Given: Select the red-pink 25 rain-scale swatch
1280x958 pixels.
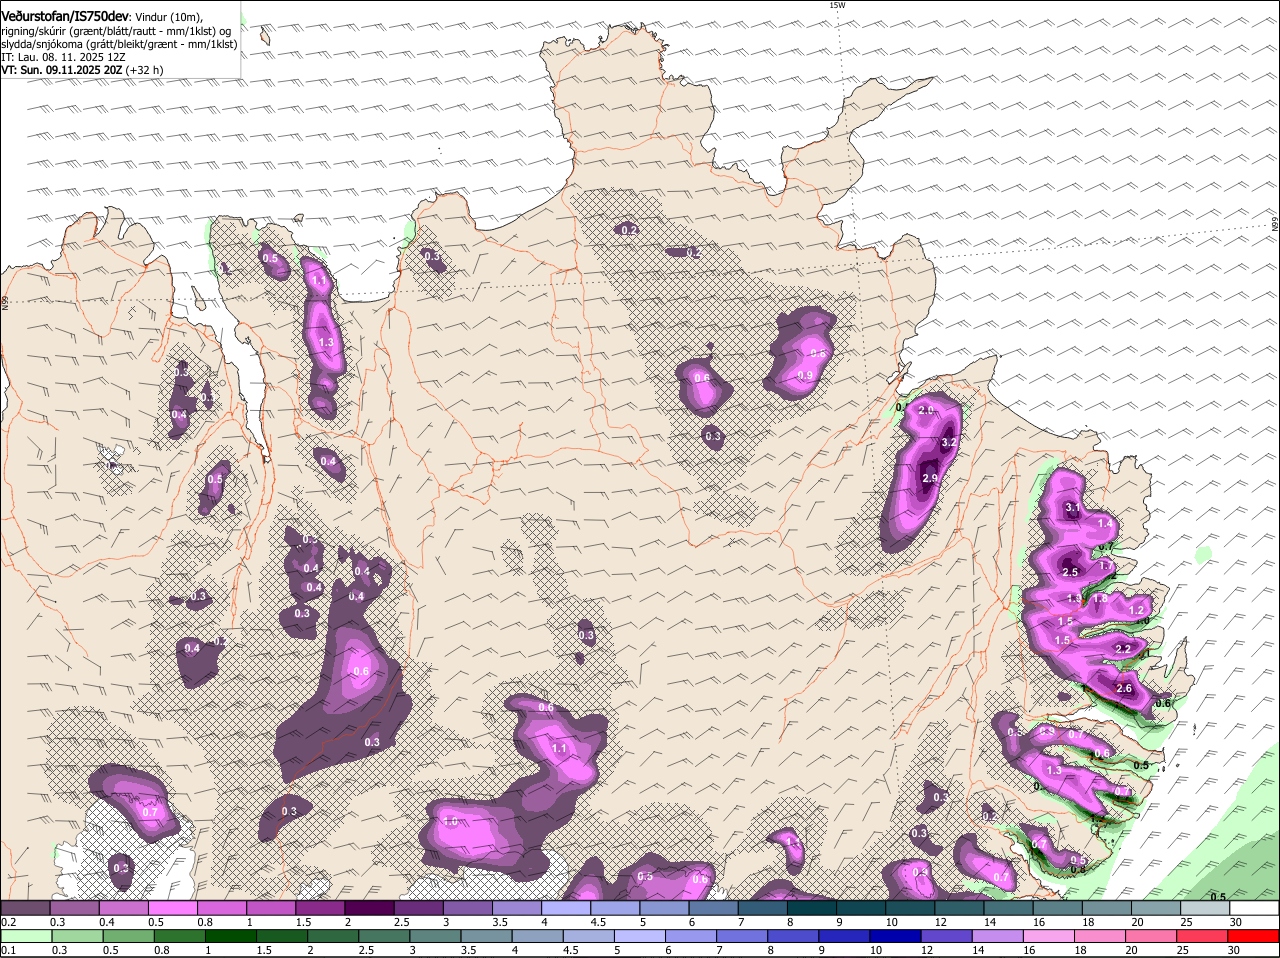Looking at the screenshot, I should tap(1202, 937).
